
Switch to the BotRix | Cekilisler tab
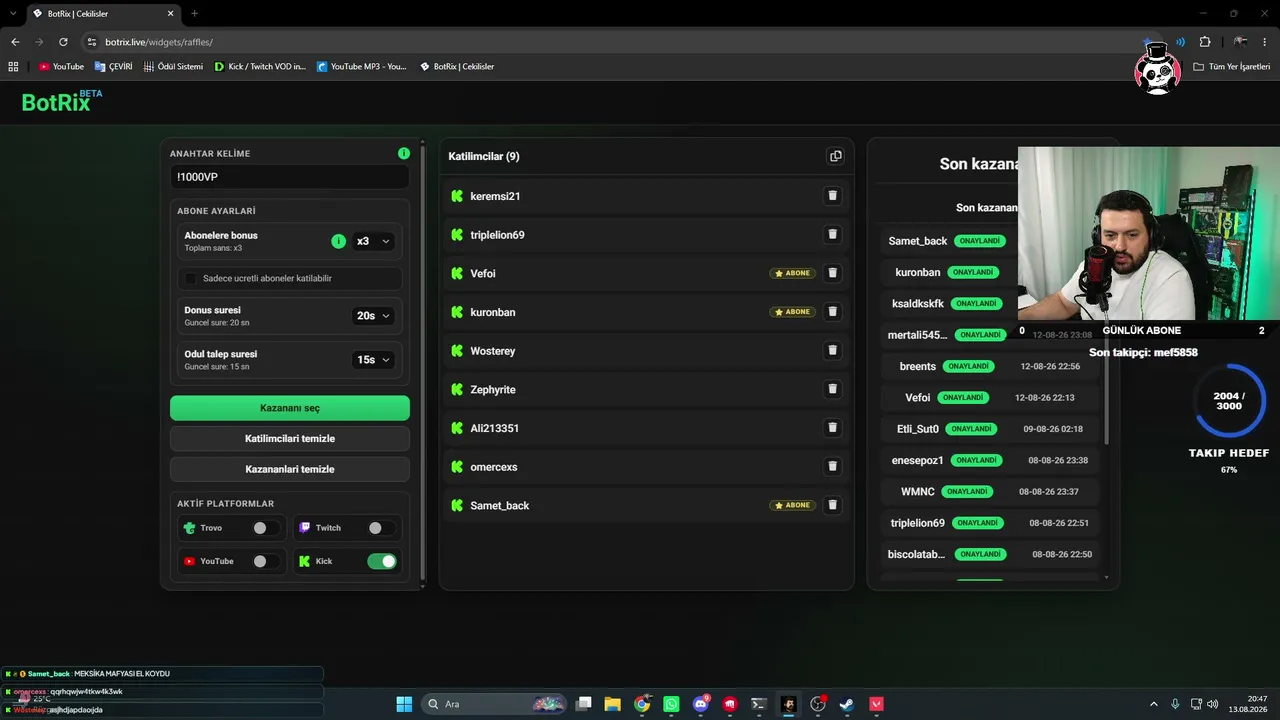(104, 14)
